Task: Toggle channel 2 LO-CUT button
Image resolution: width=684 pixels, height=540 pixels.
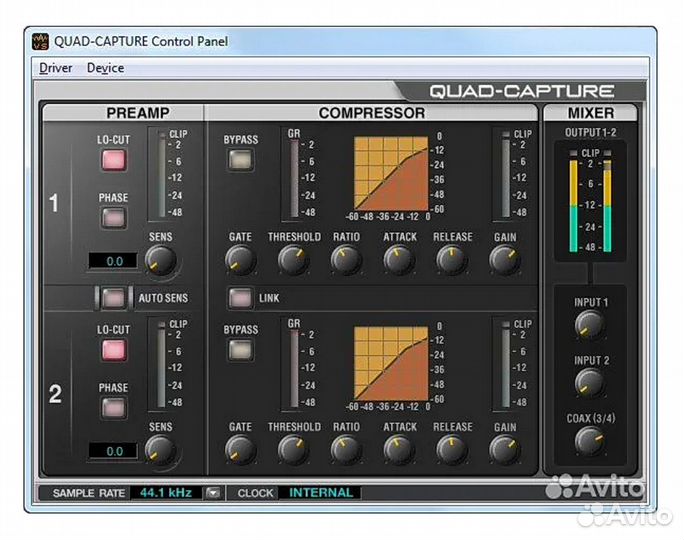Action: [114, 350]
